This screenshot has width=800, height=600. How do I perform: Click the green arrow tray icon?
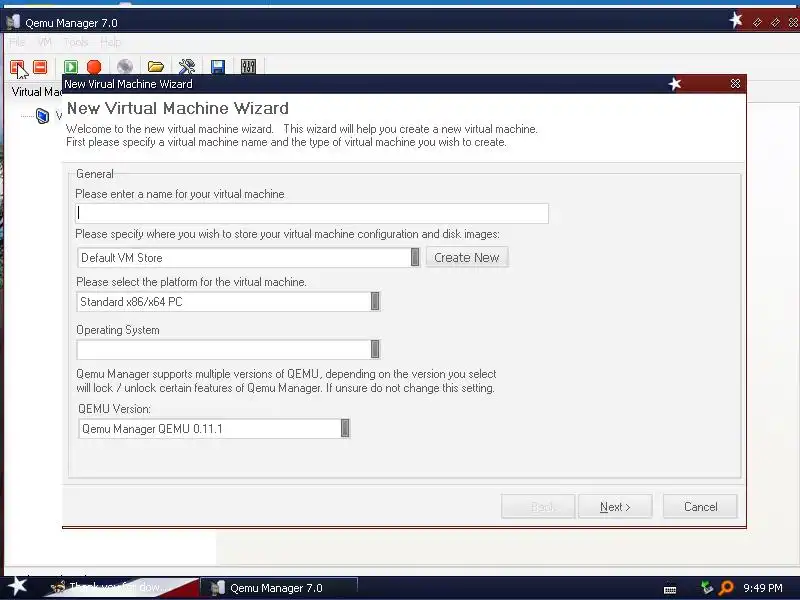[706, 588]
